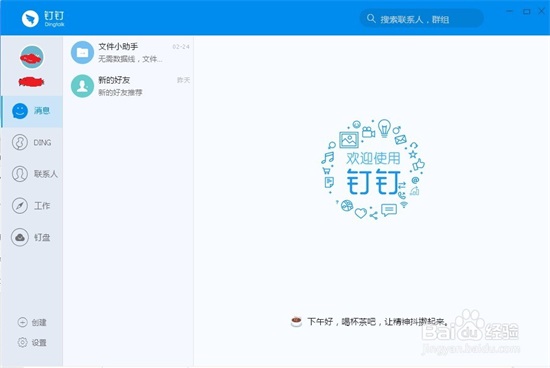Click the 创建 plus icon
This screenshot has width=550, height=368.
22,322
